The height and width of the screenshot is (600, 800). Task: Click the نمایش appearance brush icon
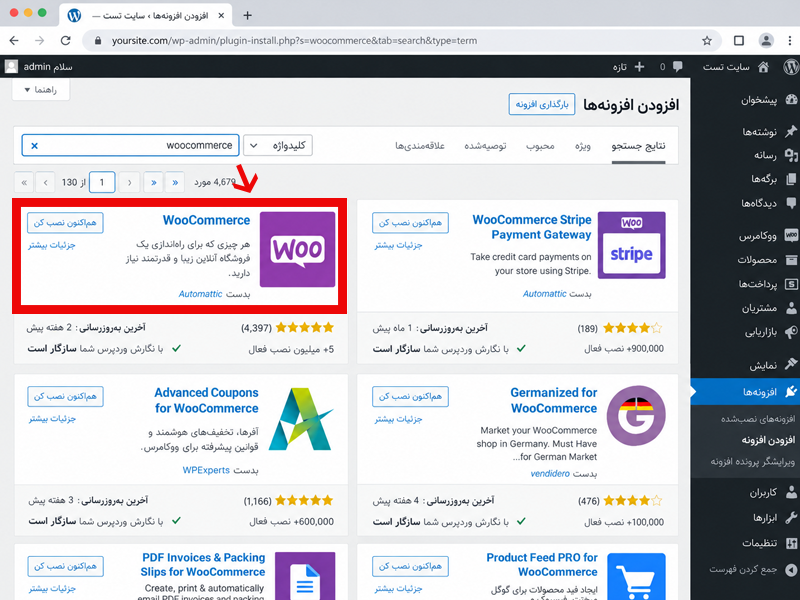point(791,364)
